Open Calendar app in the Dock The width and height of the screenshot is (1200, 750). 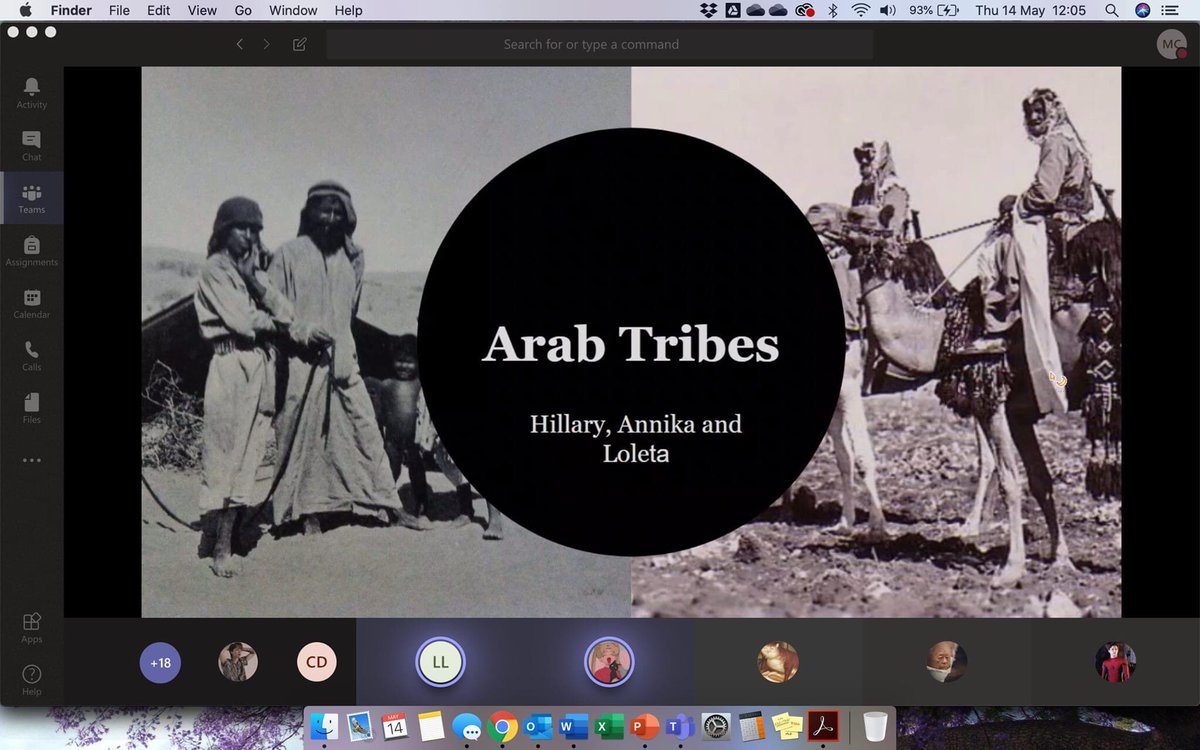point(395,726)
